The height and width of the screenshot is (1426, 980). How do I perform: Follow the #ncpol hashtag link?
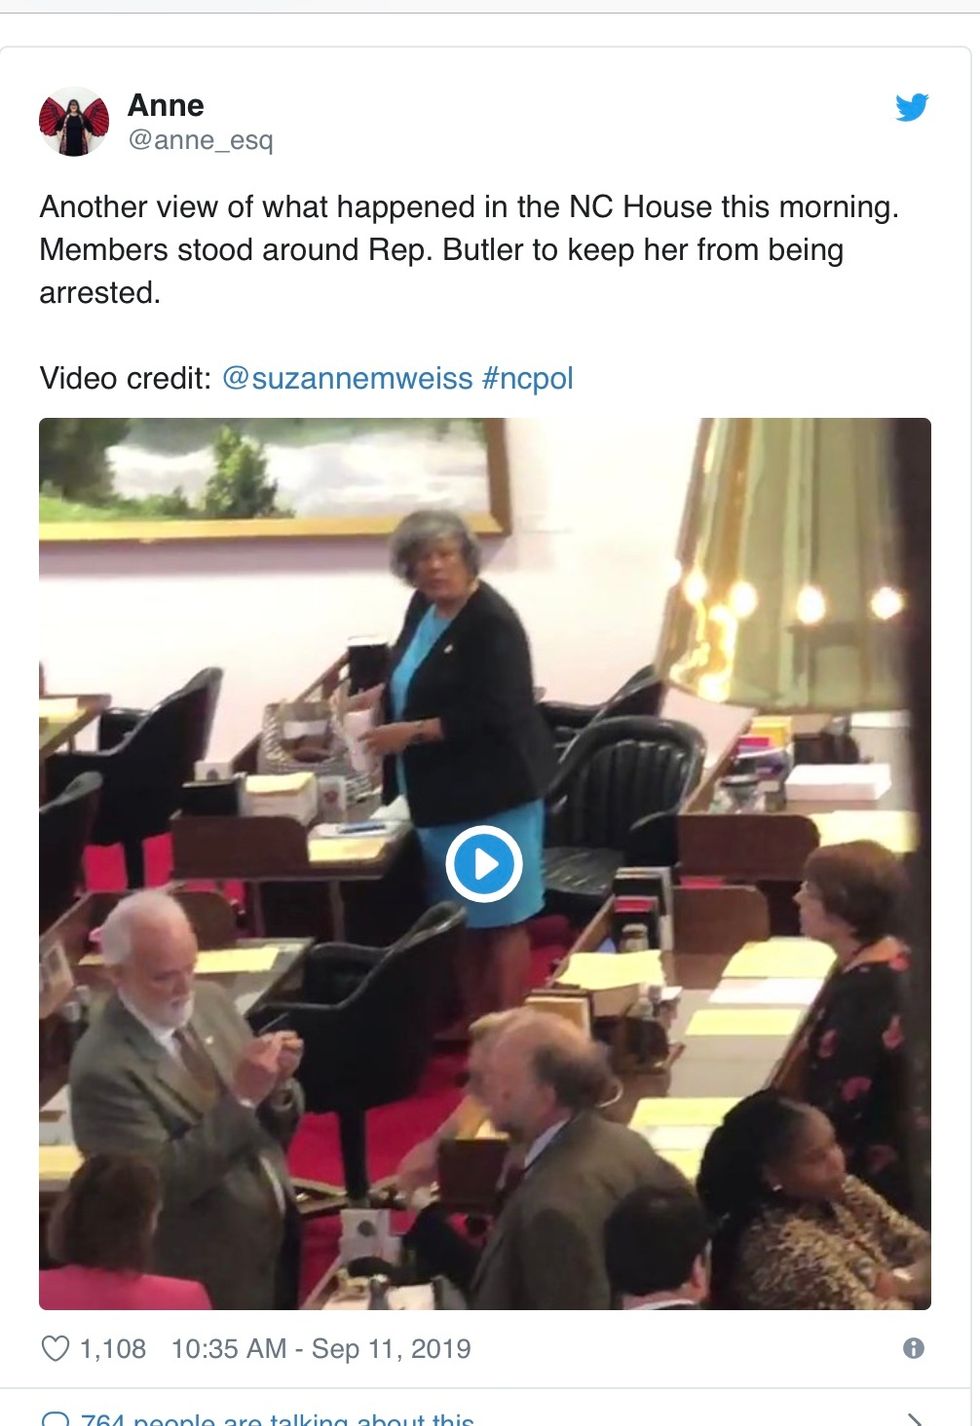pos(528,378)
